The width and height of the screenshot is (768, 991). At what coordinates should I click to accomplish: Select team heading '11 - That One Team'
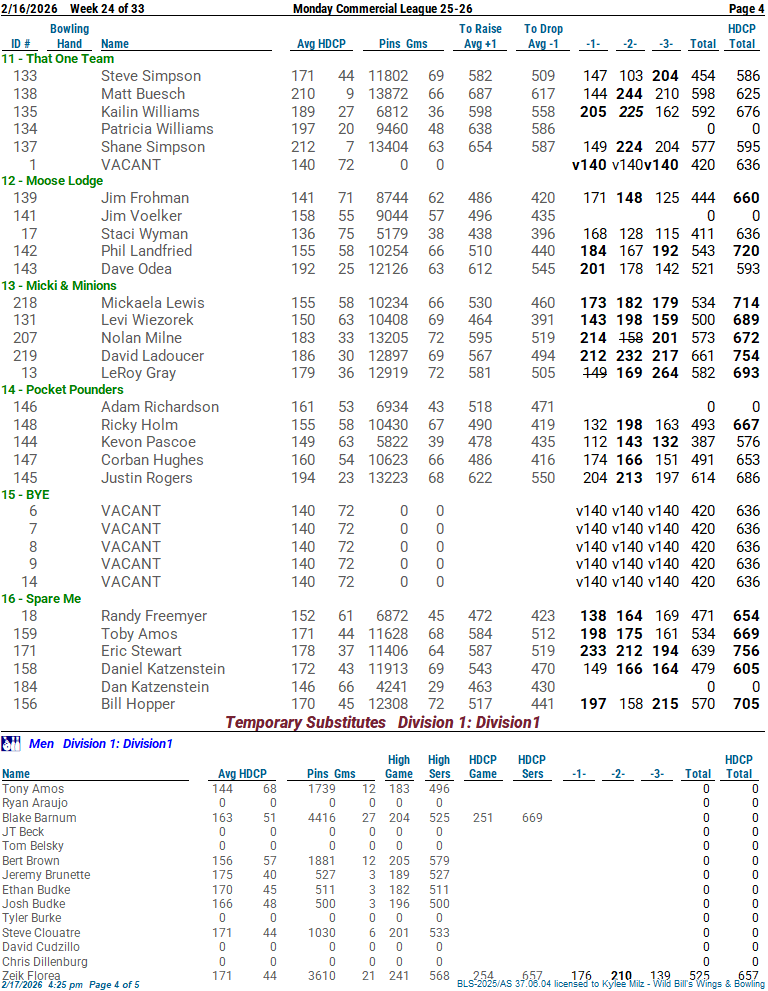pyautogui.click(x=58, y=59)
